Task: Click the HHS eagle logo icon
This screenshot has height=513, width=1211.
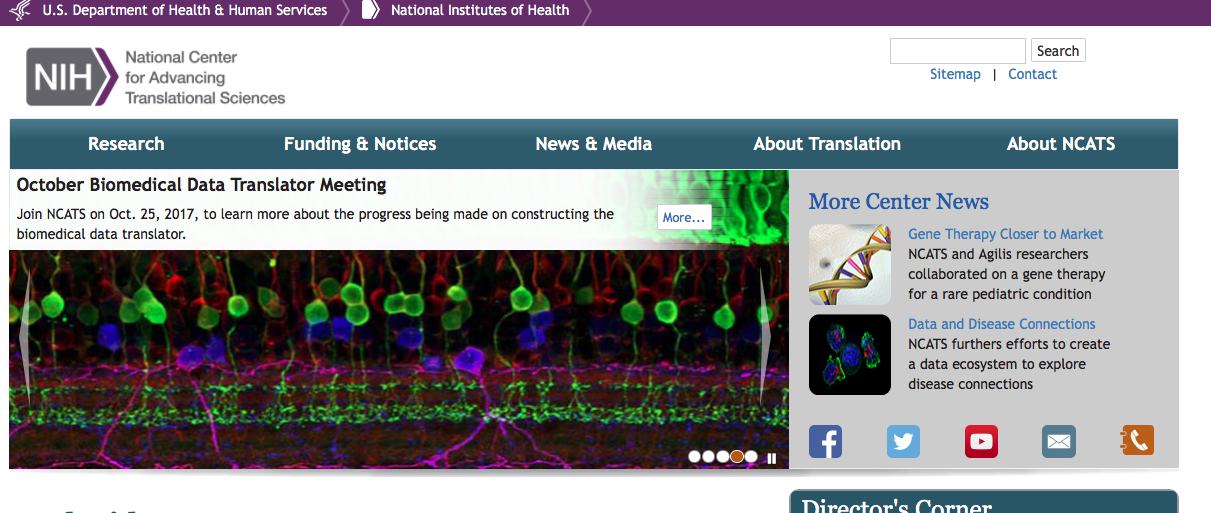Action: pos(21,11)
